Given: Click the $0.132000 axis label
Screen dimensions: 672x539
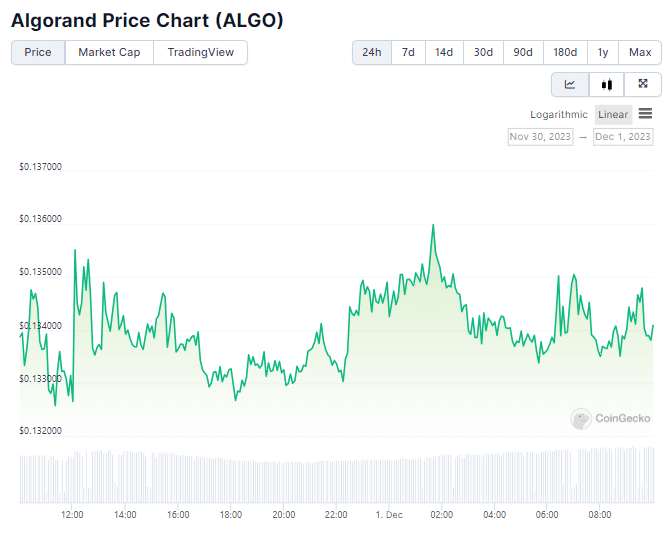Looking at the screenshot, I should point(40,431).
